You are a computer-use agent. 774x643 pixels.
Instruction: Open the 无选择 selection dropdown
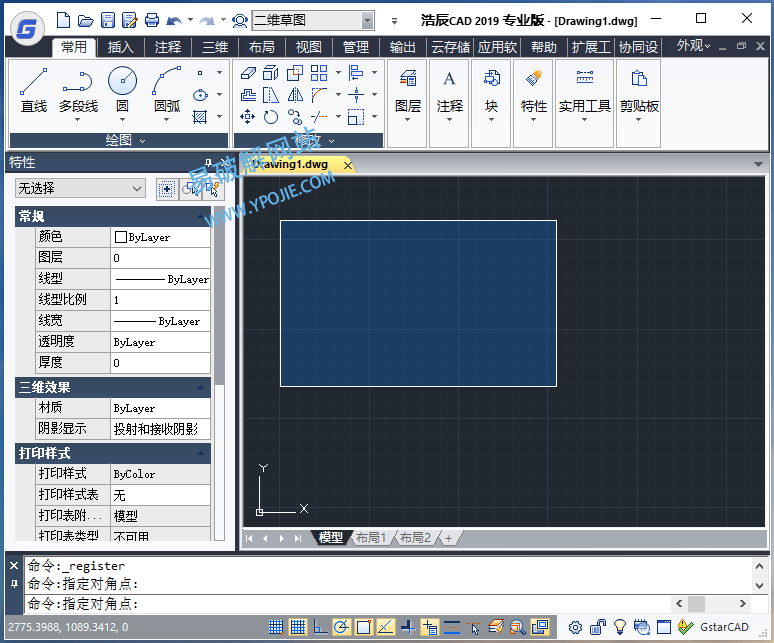(x=81, y=188)
